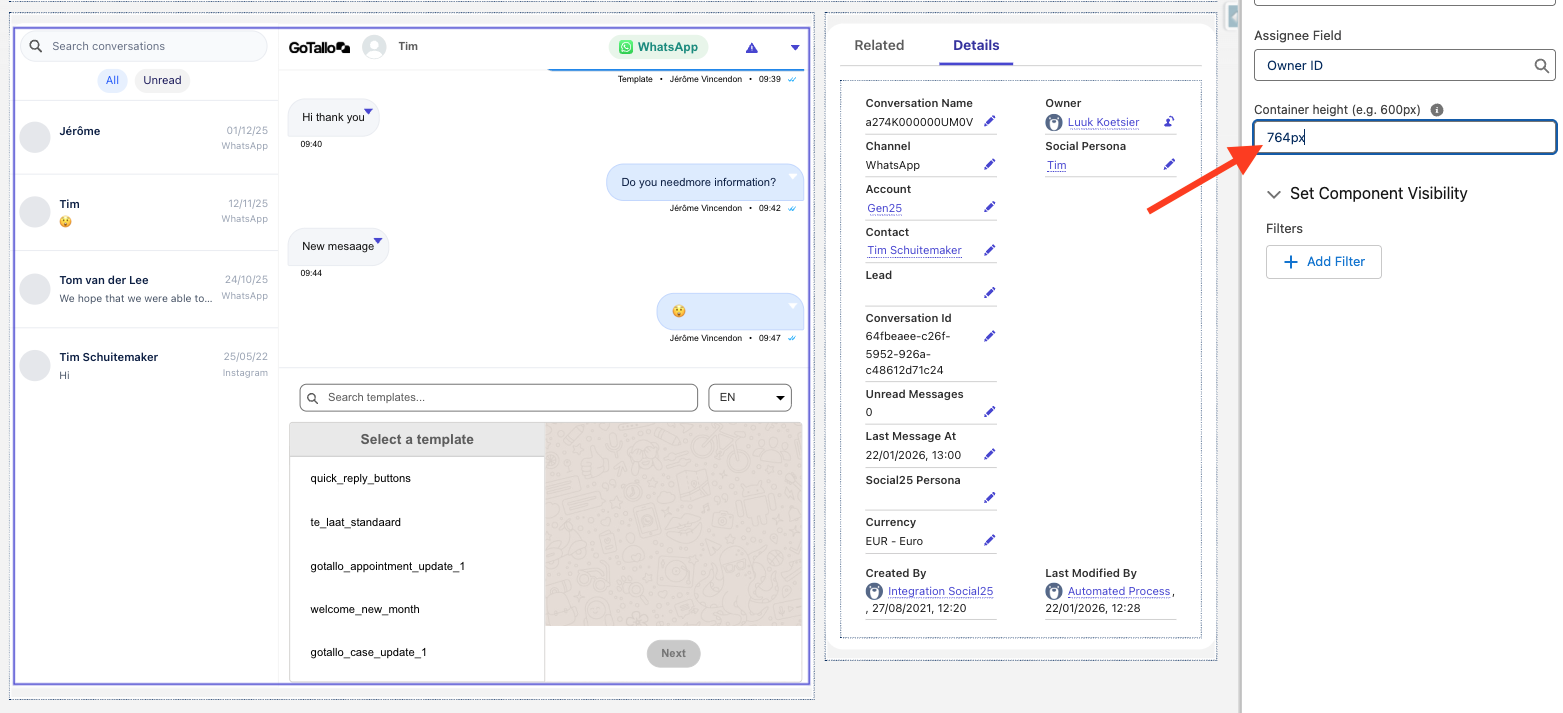1563x713 pixels.
Task: Click the pencil icon beside Channel WhatsApp
Action: pos(989,163)
